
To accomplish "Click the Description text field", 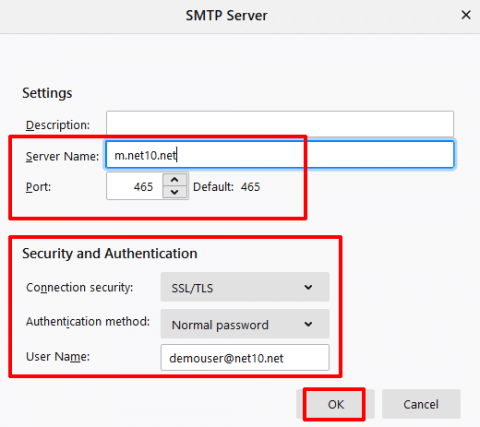I will coord(280,124).
